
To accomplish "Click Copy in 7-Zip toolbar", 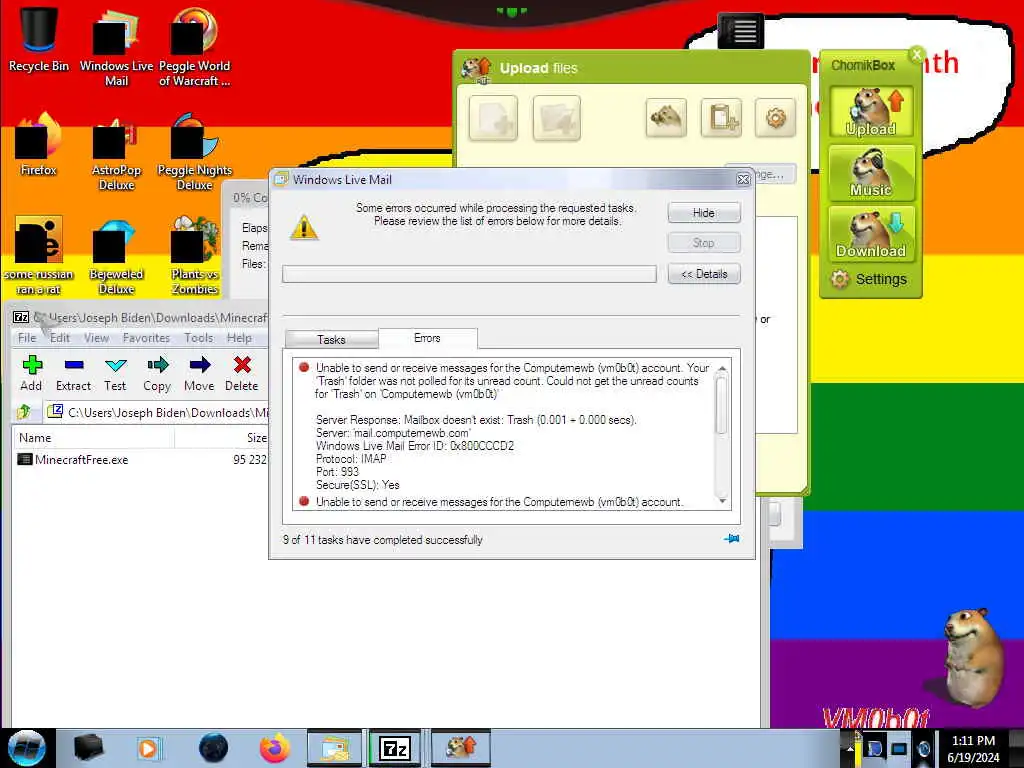I will (157, 374).
